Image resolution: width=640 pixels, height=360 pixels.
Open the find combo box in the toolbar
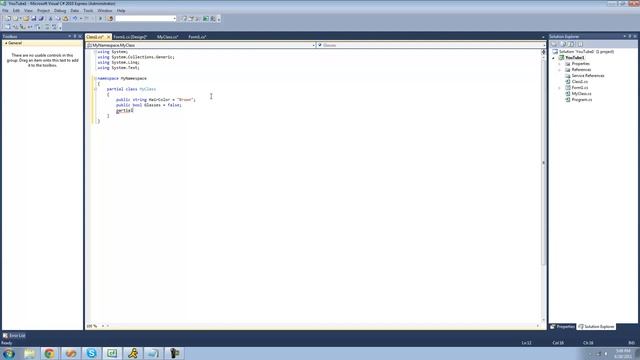pyautogui.click(x=146, y=19)
